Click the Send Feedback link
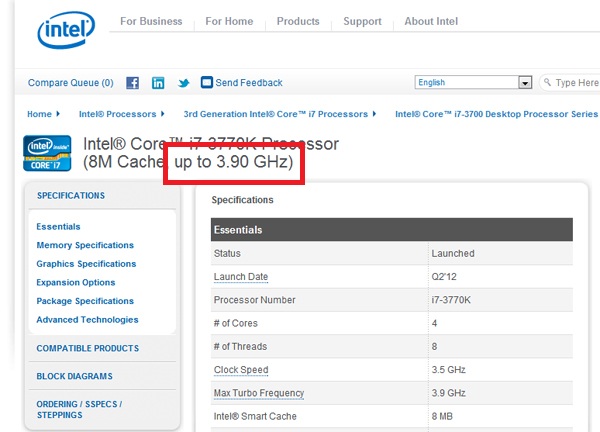The height and width of the screenshot is (432, 600). 249,83
